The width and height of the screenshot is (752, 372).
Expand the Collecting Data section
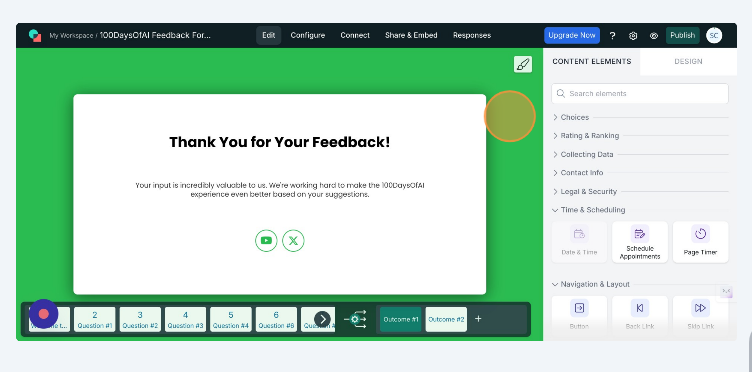pos(583,154)
